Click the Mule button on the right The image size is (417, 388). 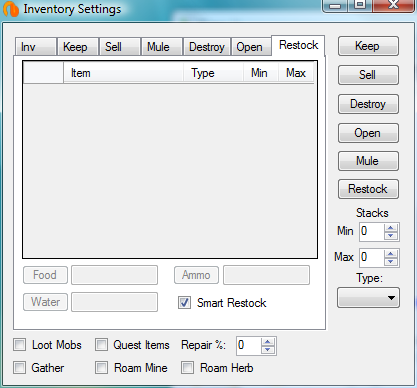(368, 161)
